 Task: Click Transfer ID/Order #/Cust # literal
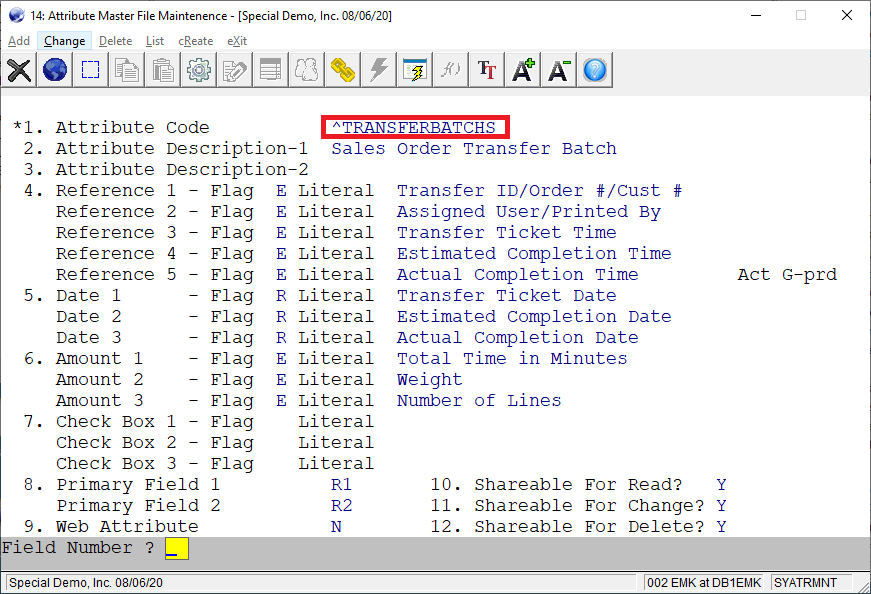click(539, 191)
